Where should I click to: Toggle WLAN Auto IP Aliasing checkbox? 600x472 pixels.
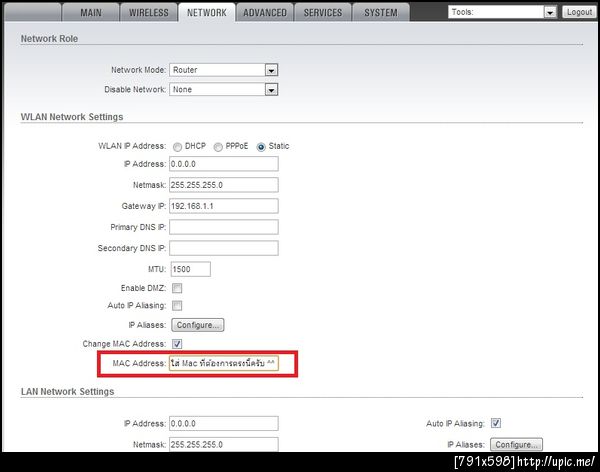[177, 306]
